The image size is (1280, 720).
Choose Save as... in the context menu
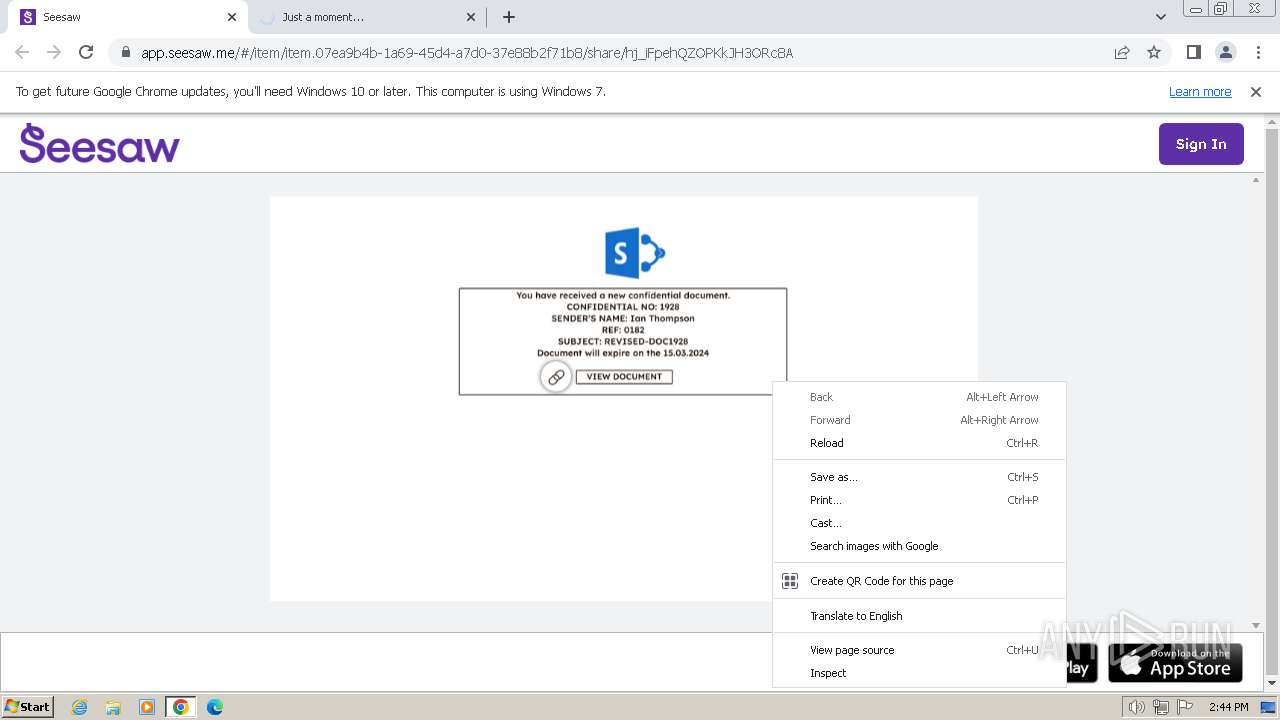pyautogui.click(x=919, y=477)
